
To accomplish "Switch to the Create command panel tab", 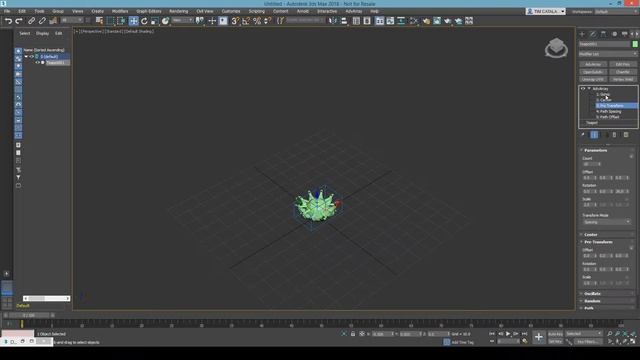I will click(582, 34).
